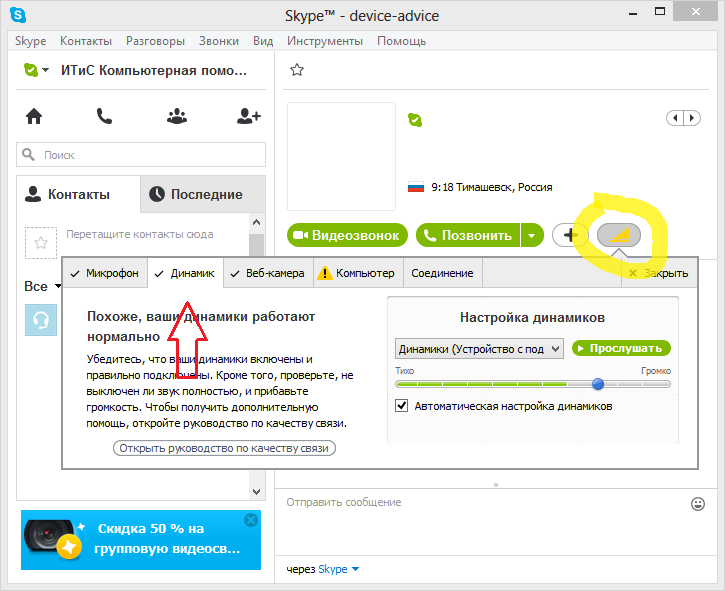Click the Skype logo in title bar
This screenshot has width=725, height=591.
(18, 15)
